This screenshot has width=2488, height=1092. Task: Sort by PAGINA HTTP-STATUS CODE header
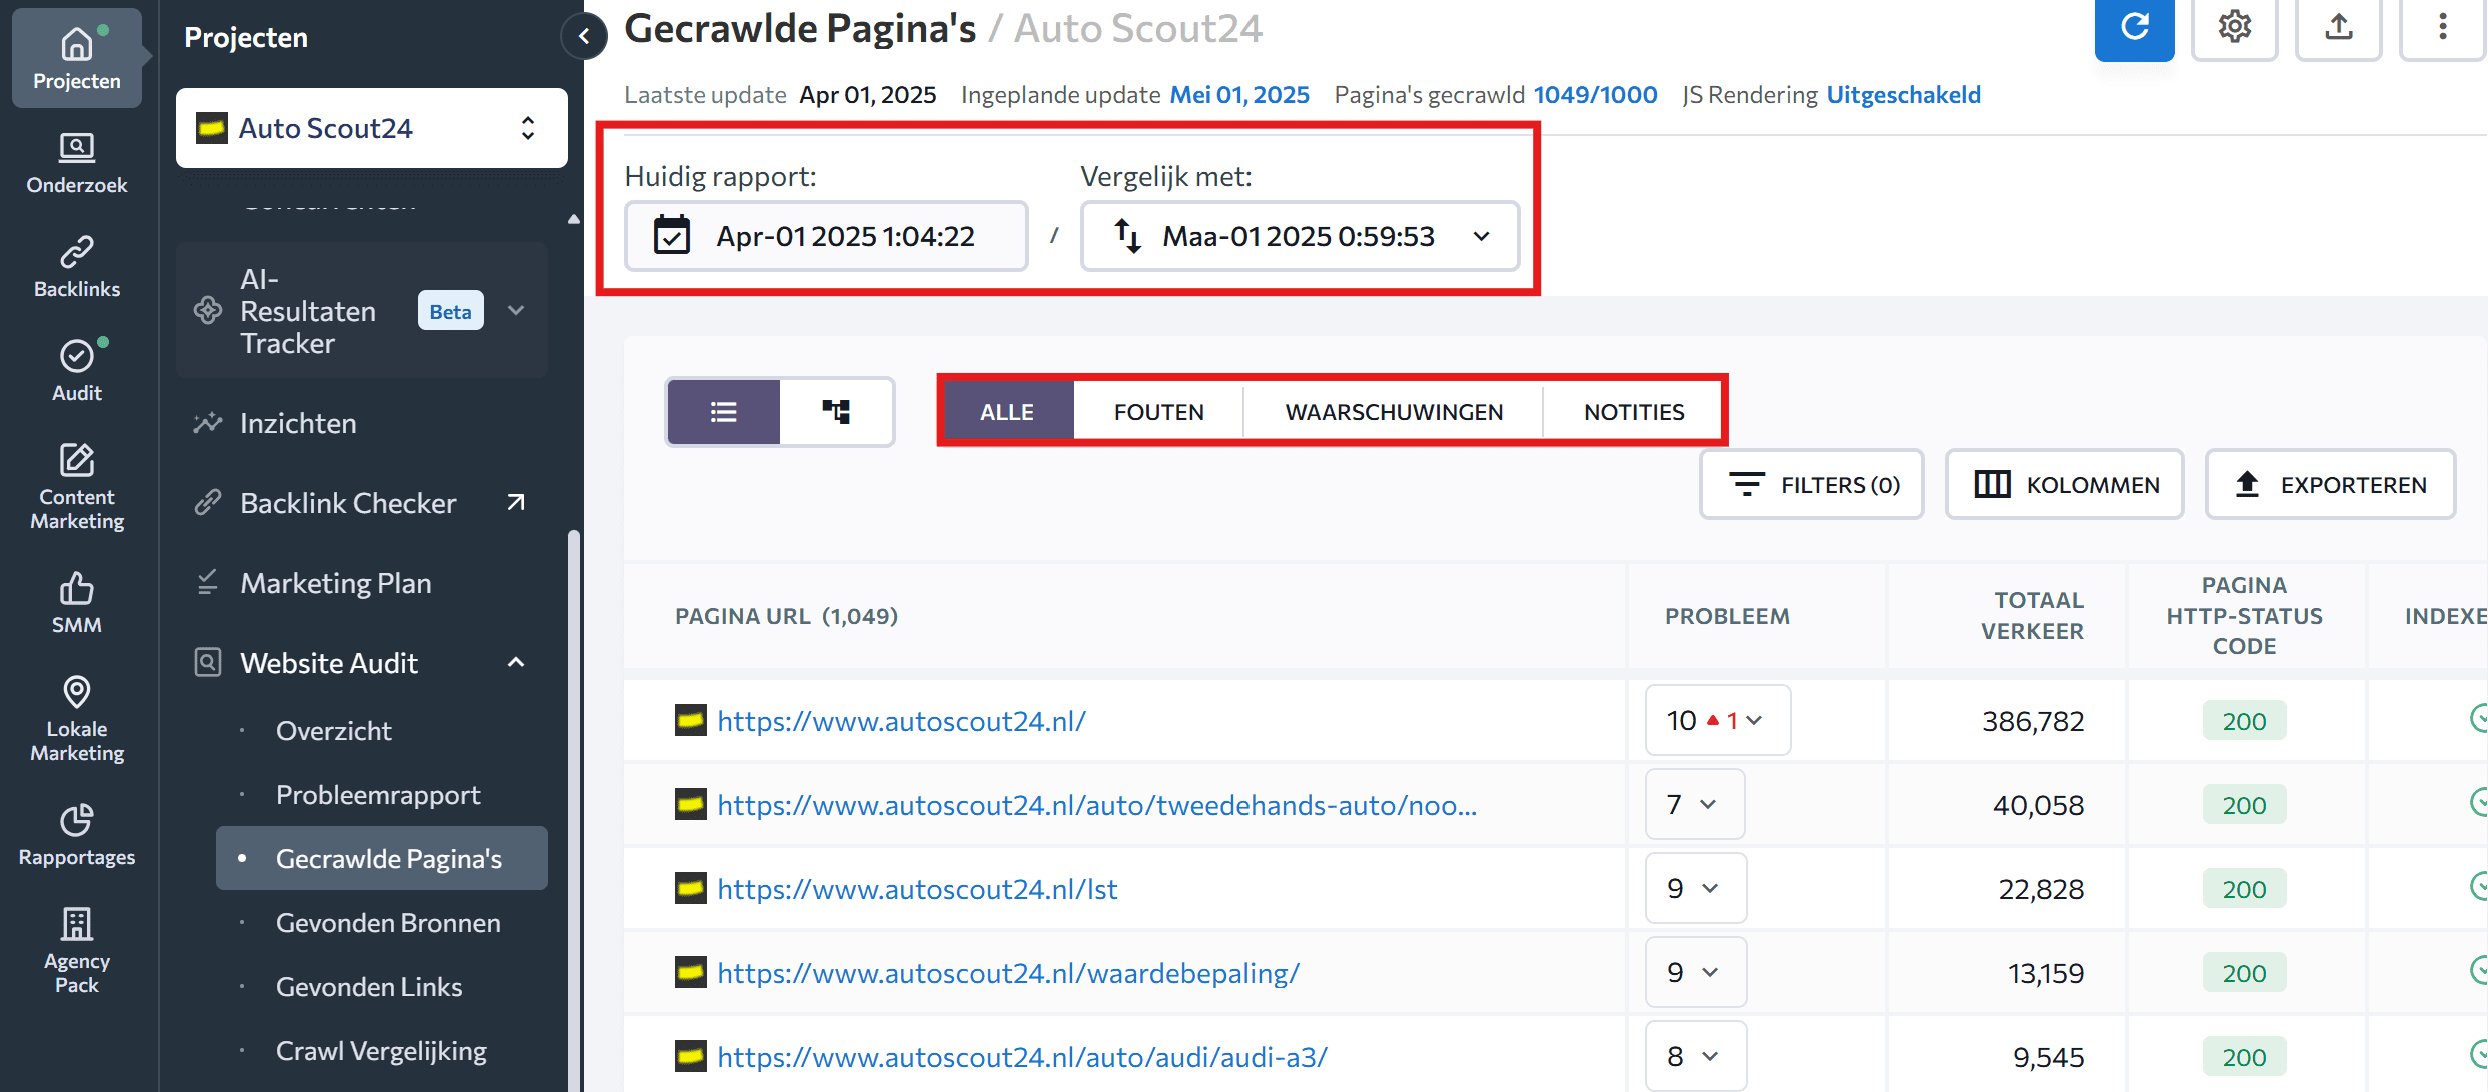(2244, 615)
